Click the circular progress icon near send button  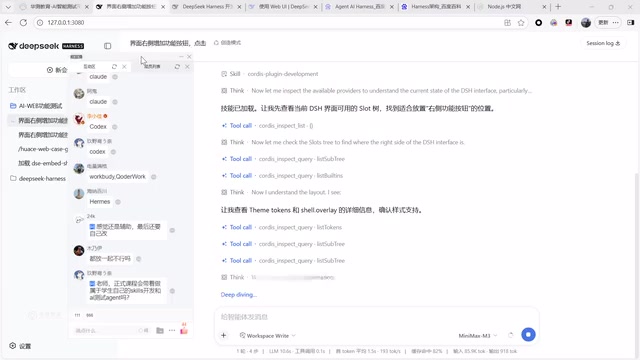(x=511, y=335)
